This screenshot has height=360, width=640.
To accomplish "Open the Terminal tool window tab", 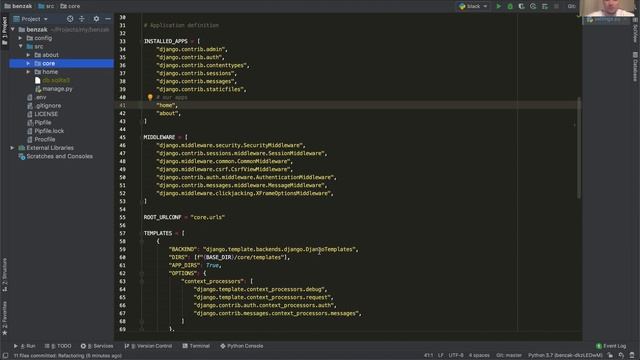I will [x=196, y=346].
